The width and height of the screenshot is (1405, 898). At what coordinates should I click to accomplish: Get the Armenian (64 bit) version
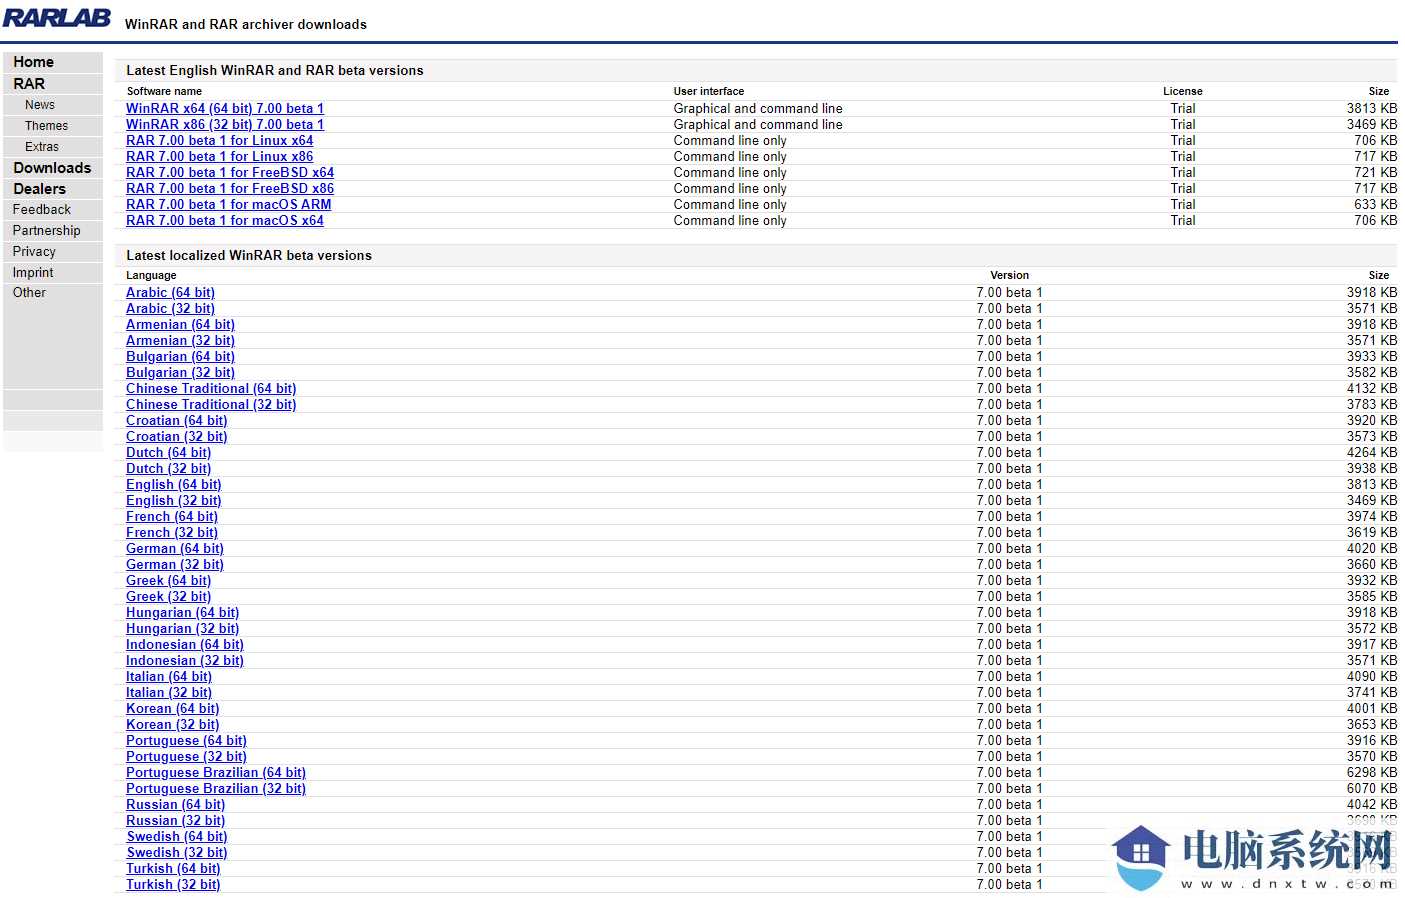pos(180,325)
